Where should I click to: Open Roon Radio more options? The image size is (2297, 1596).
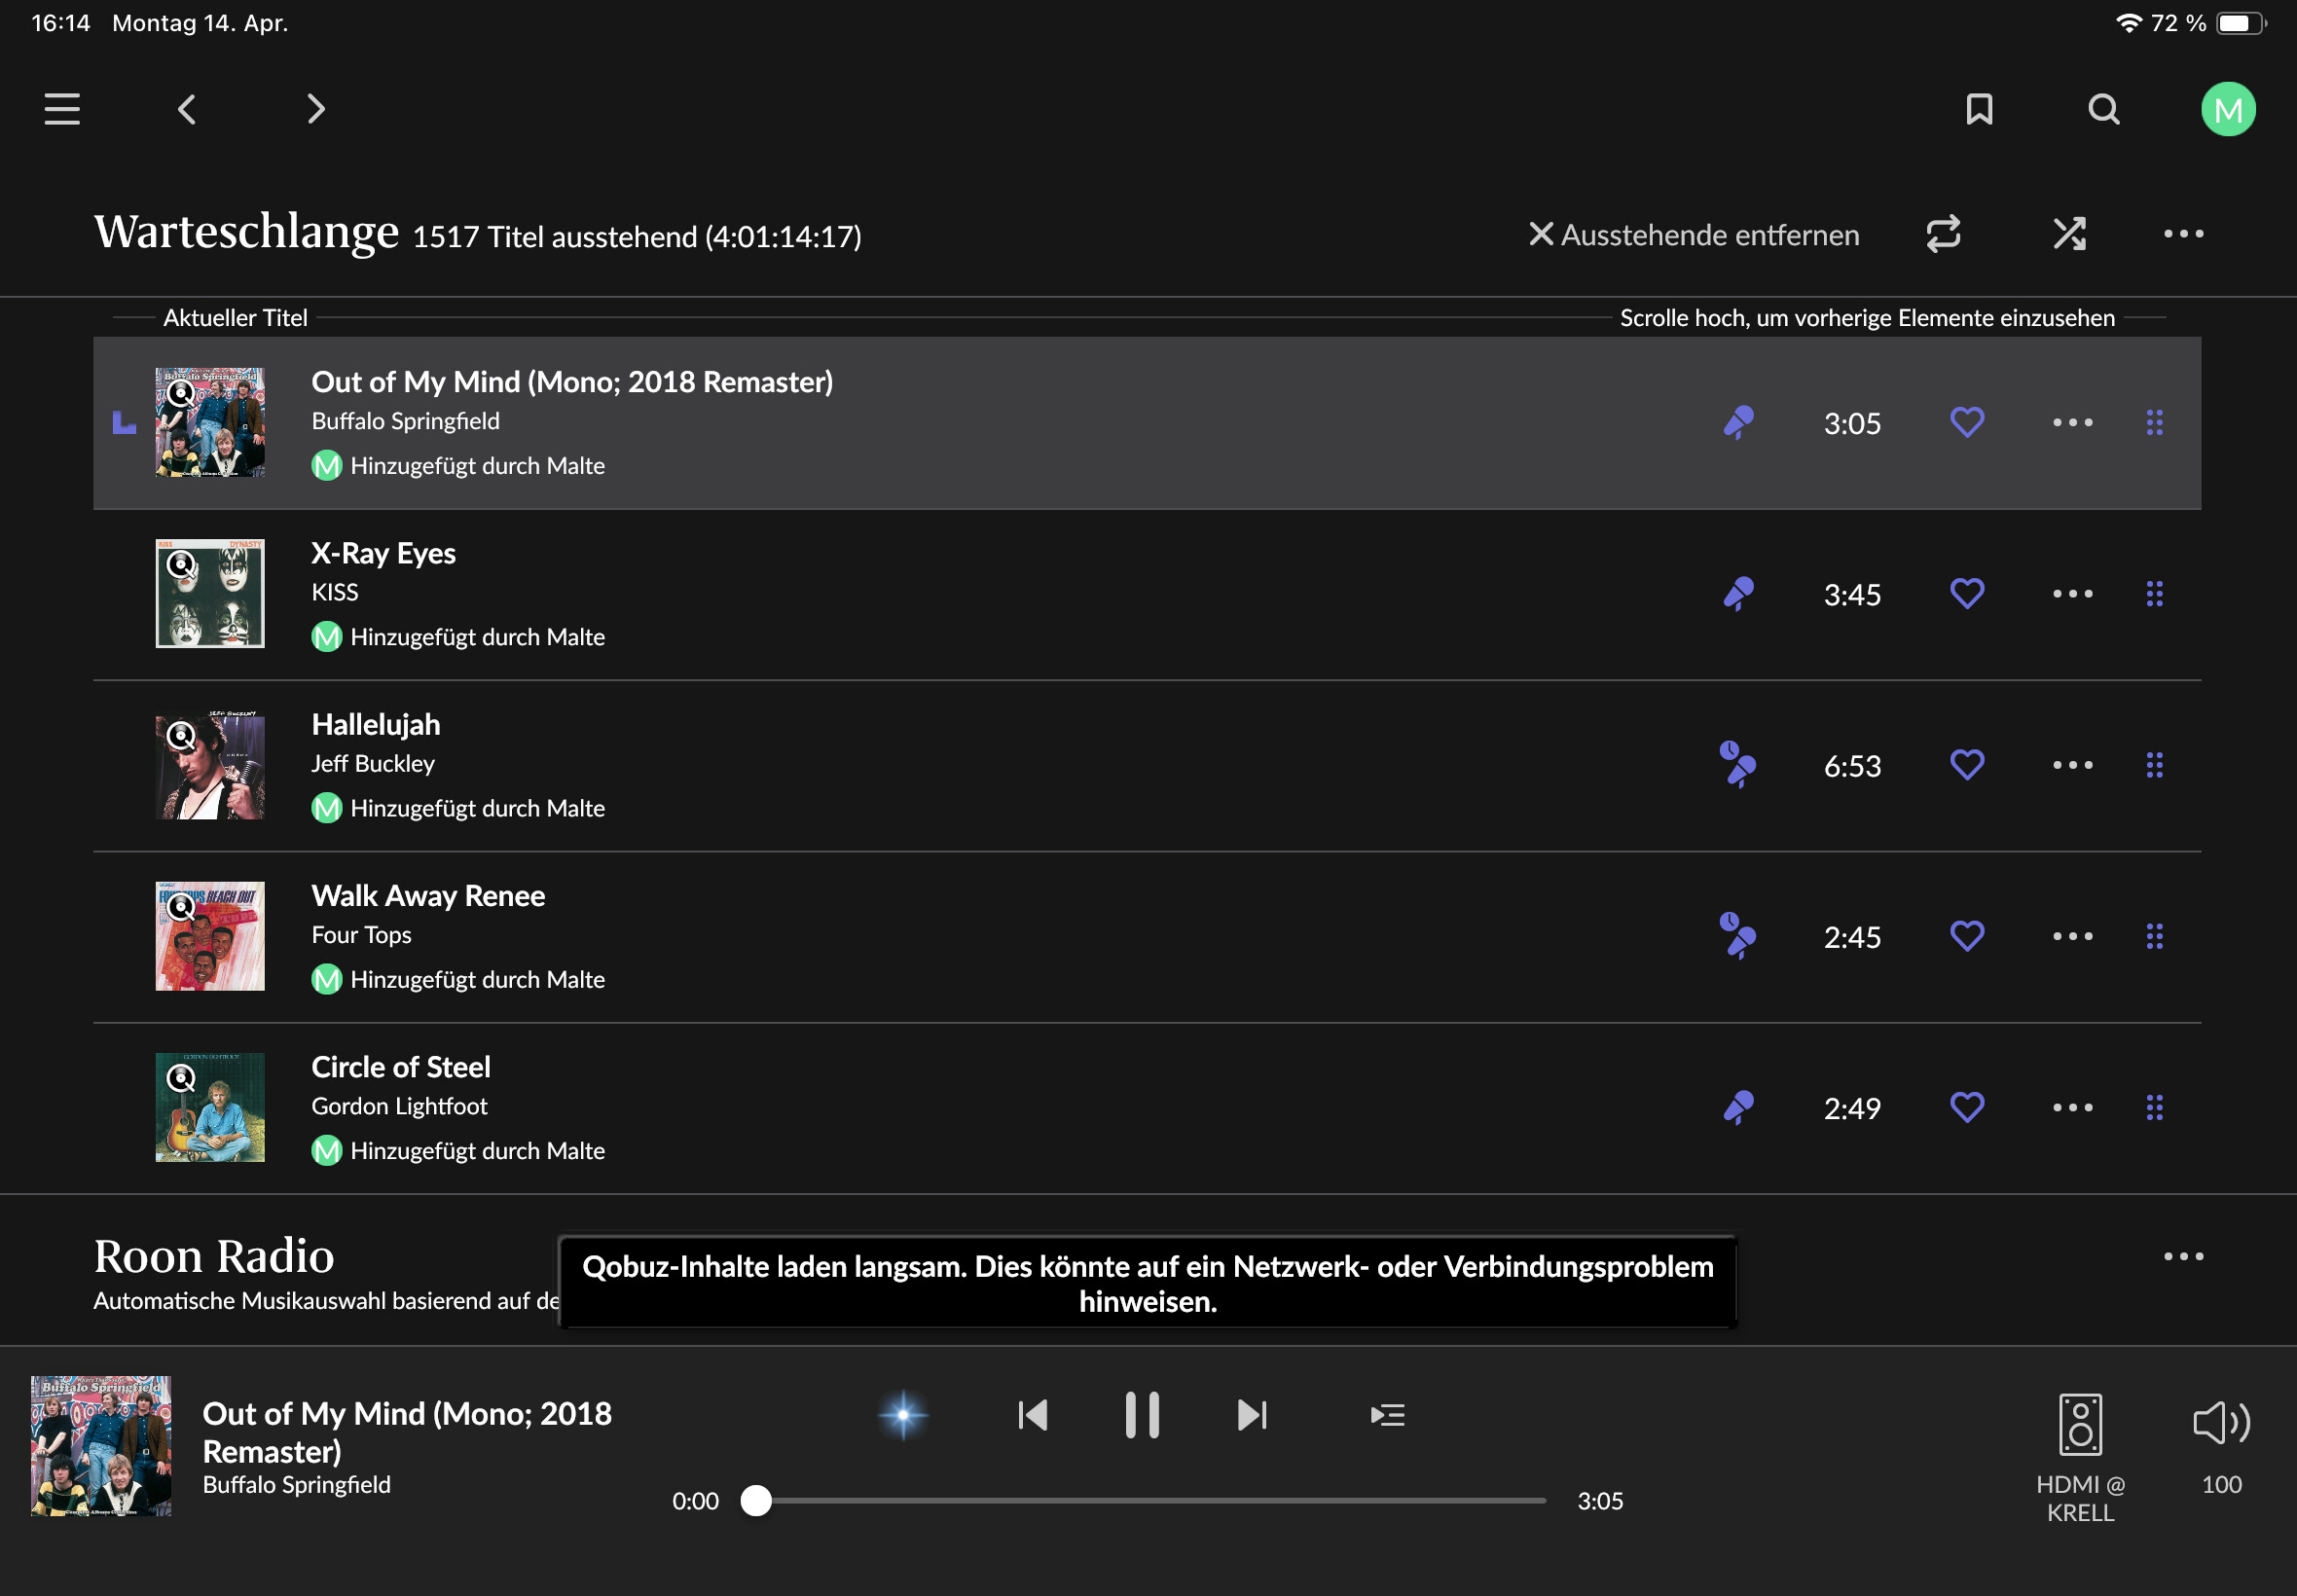tap(2183, 1257)
